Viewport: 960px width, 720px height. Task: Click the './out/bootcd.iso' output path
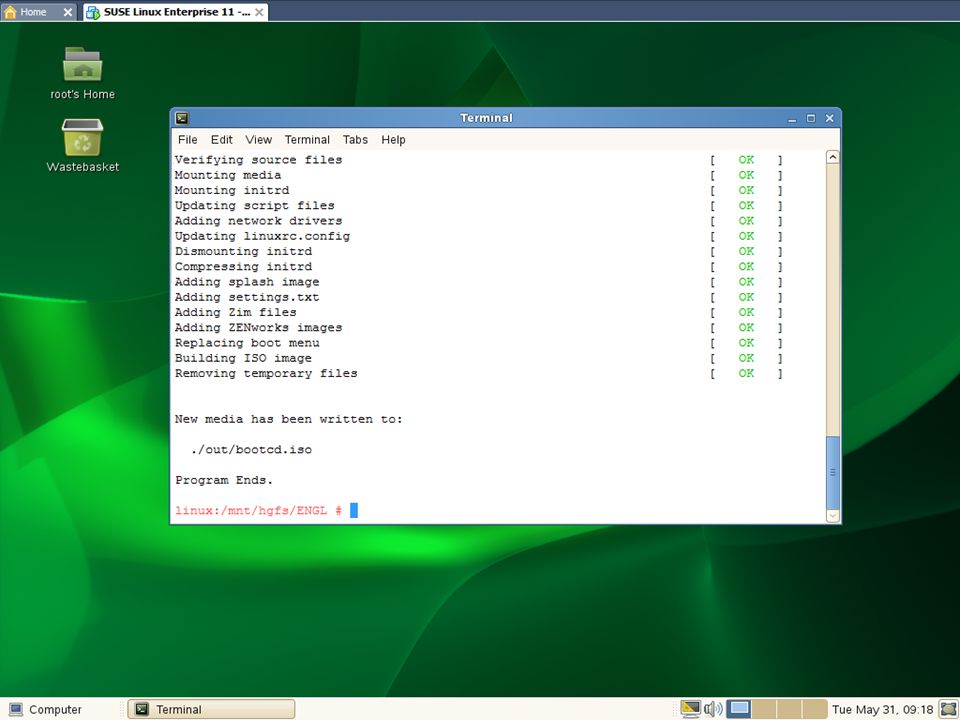pos(251,449)
